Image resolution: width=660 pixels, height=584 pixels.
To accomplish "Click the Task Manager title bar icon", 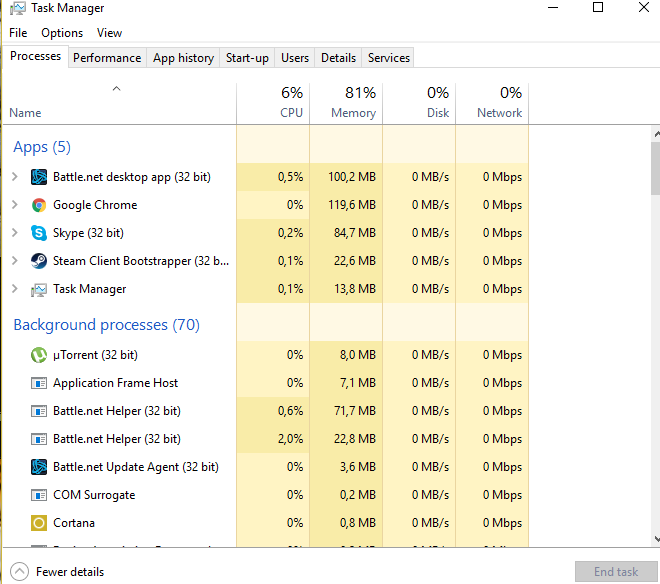I will point(17,8).
